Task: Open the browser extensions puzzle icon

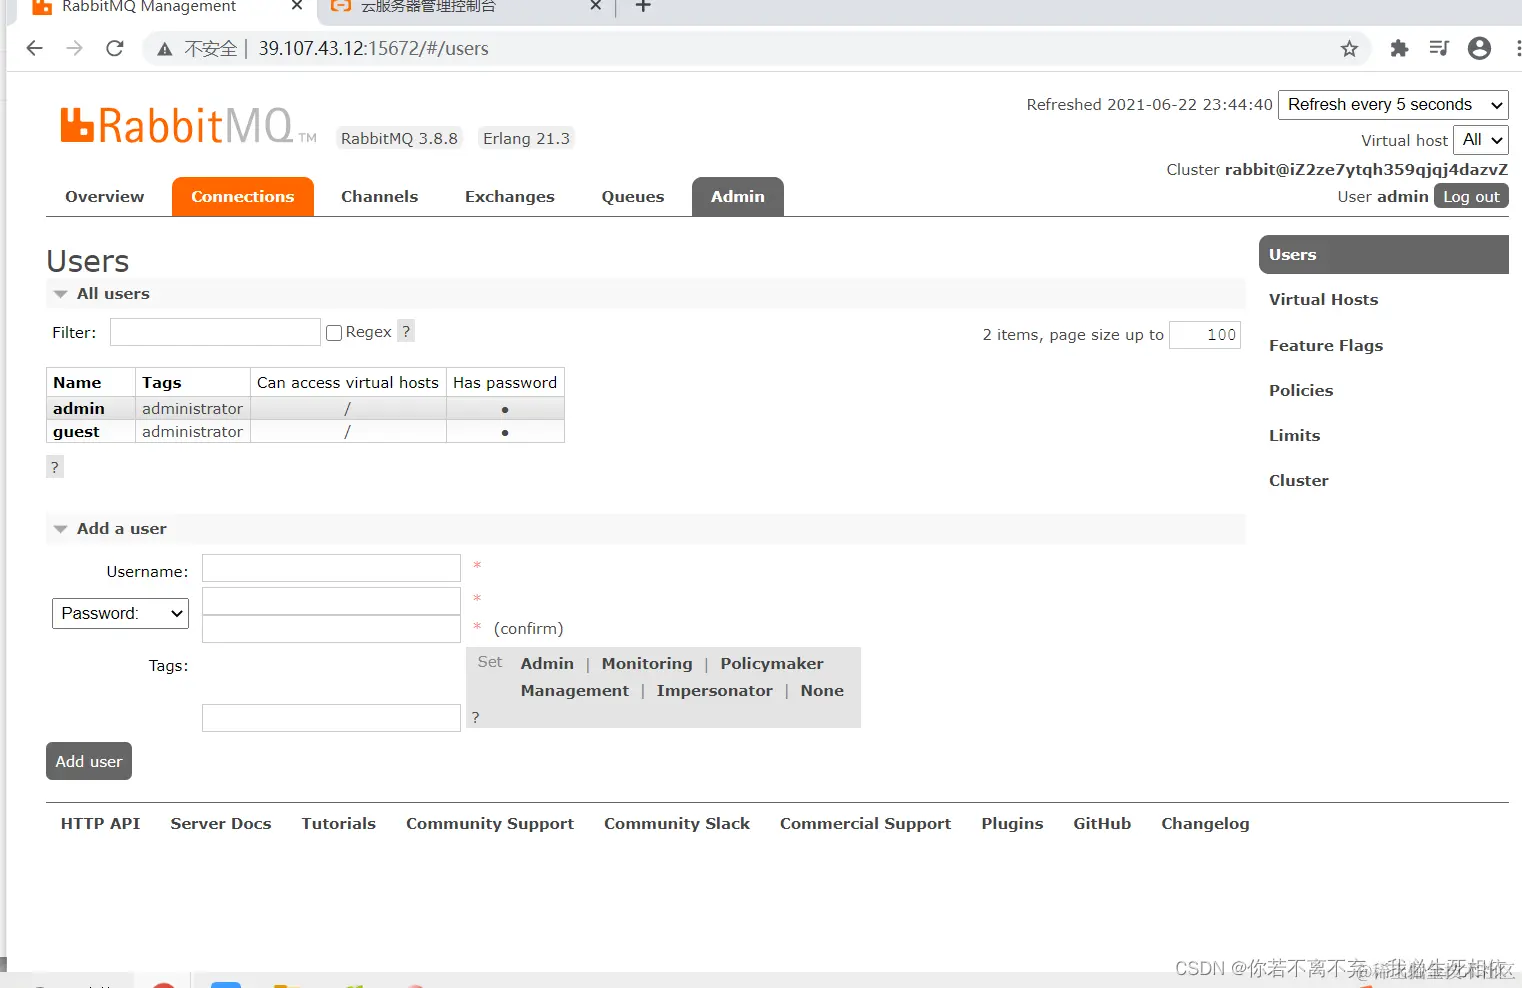Action: [x=1399, y=48]
